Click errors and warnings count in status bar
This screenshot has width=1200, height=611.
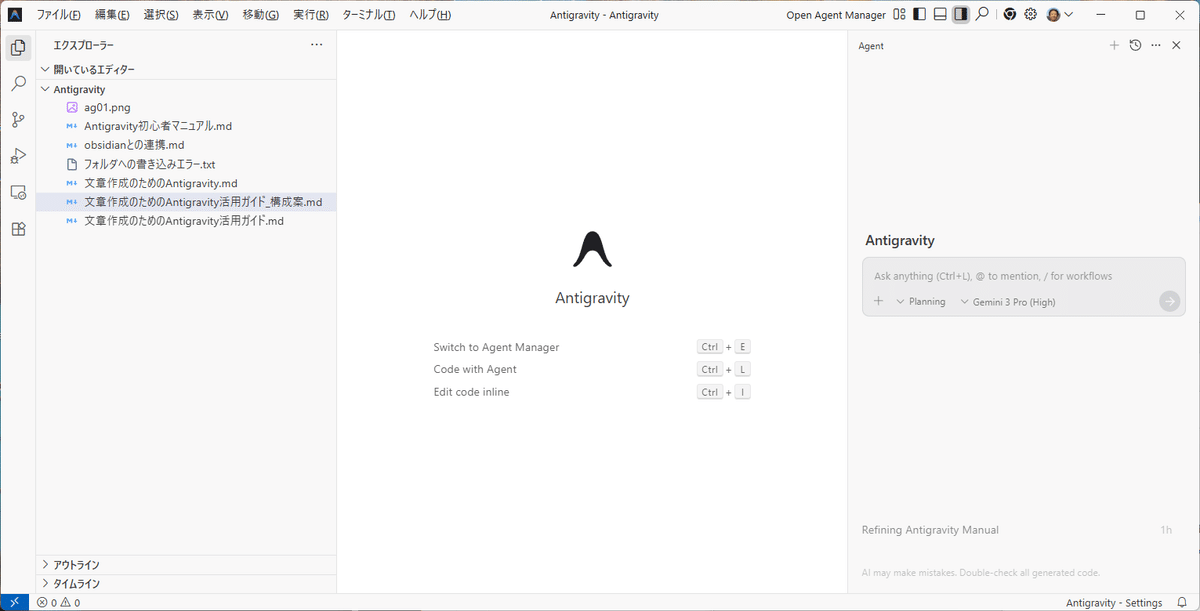point(58,603)
